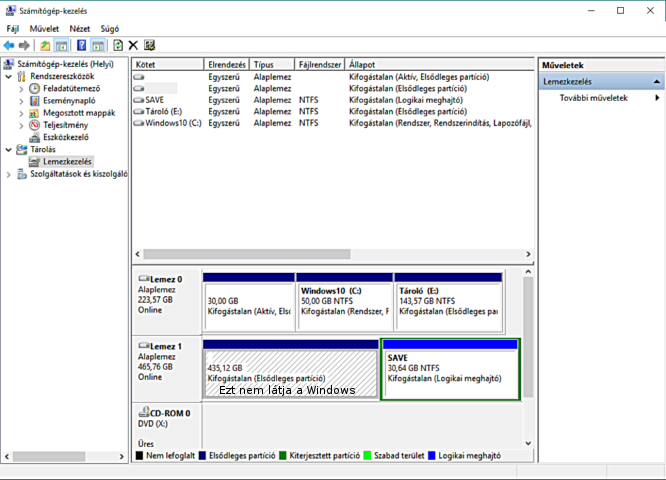Open the Help toolbar icon
Image resolution: width=666 pixels, height=480 pixels.
tap(82, 45)
